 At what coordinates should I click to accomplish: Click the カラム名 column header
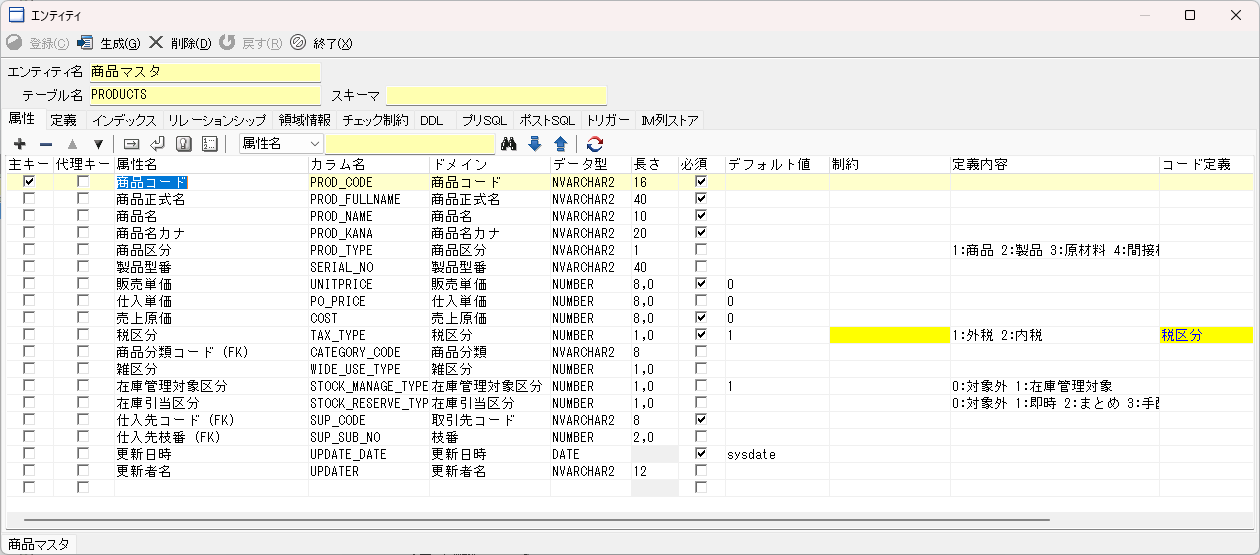coord(368,164)
